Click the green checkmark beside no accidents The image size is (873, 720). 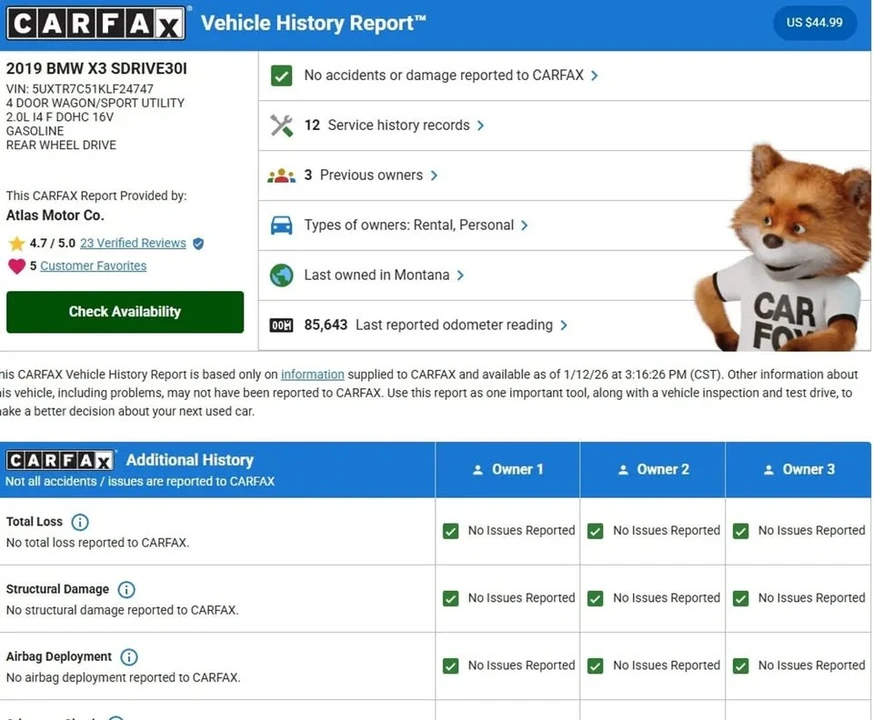click(x=281, y=75)
